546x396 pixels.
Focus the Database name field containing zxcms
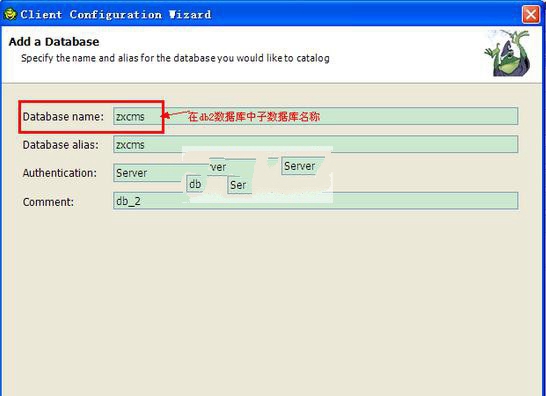(315, 116)
